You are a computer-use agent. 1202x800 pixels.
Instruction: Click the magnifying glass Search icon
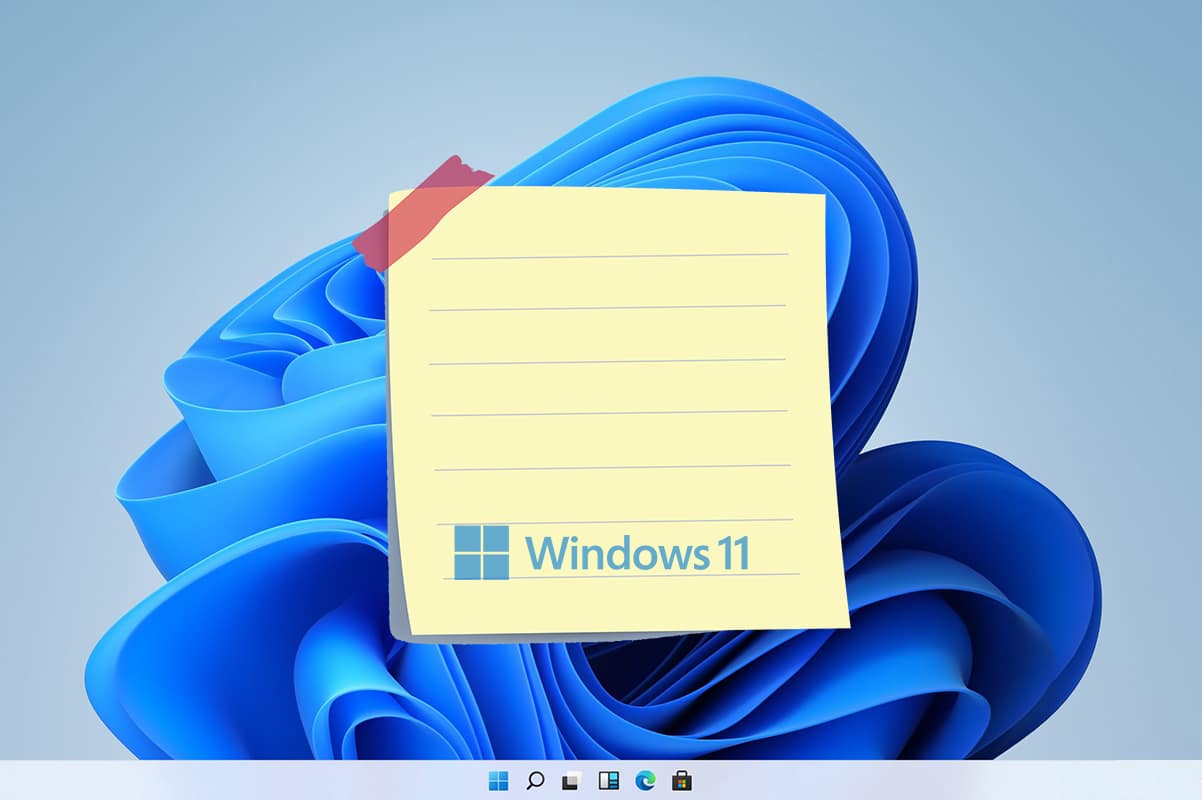[x=535, y=780]
